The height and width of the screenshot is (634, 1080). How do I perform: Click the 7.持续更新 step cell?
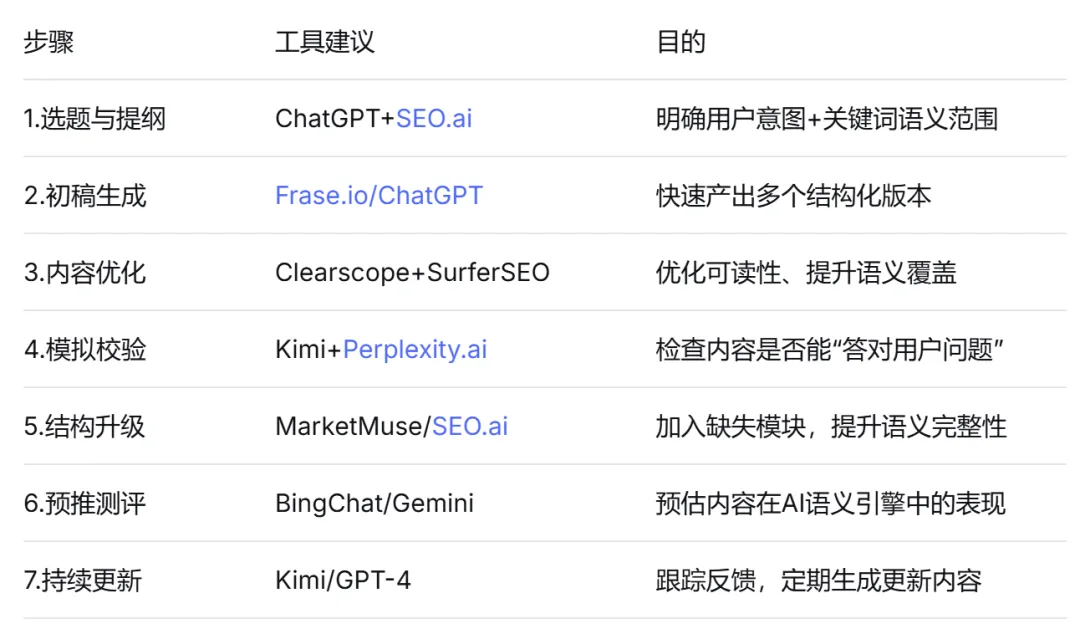coord(83,580)
